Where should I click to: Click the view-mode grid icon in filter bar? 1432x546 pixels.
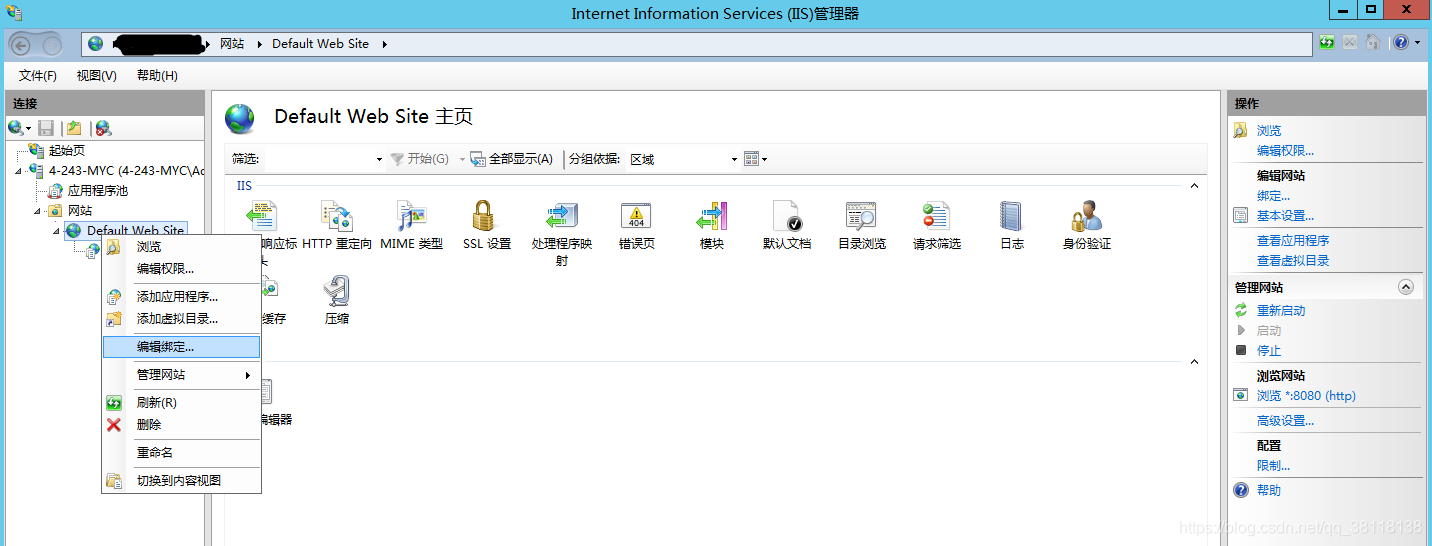(x=751, y=159)
